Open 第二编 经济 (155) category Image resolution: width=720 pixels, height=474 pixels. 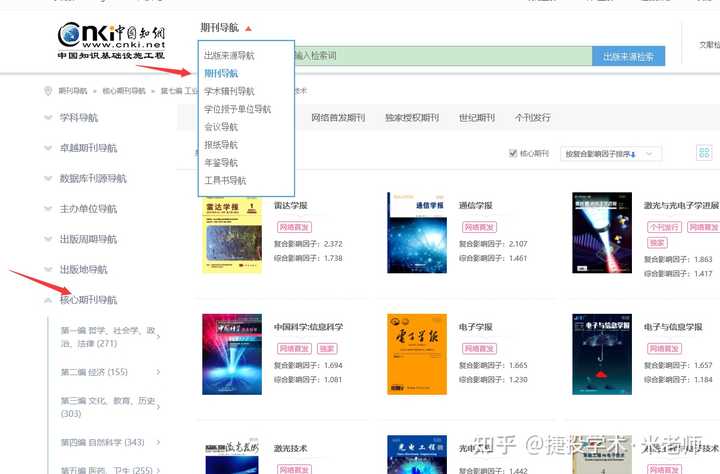[x=94, y=372]
